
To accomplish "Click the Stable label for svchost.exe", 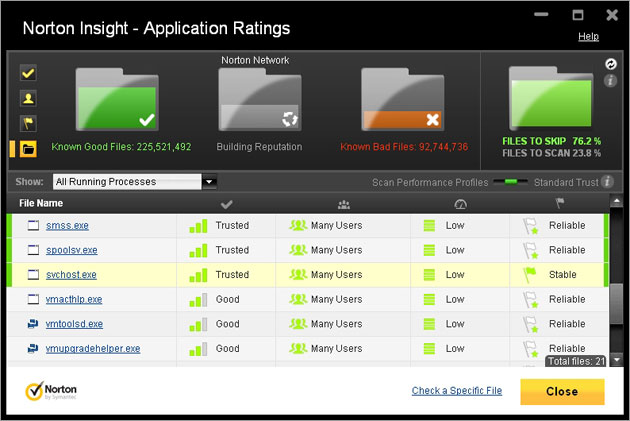I will (x=562, y=275).
